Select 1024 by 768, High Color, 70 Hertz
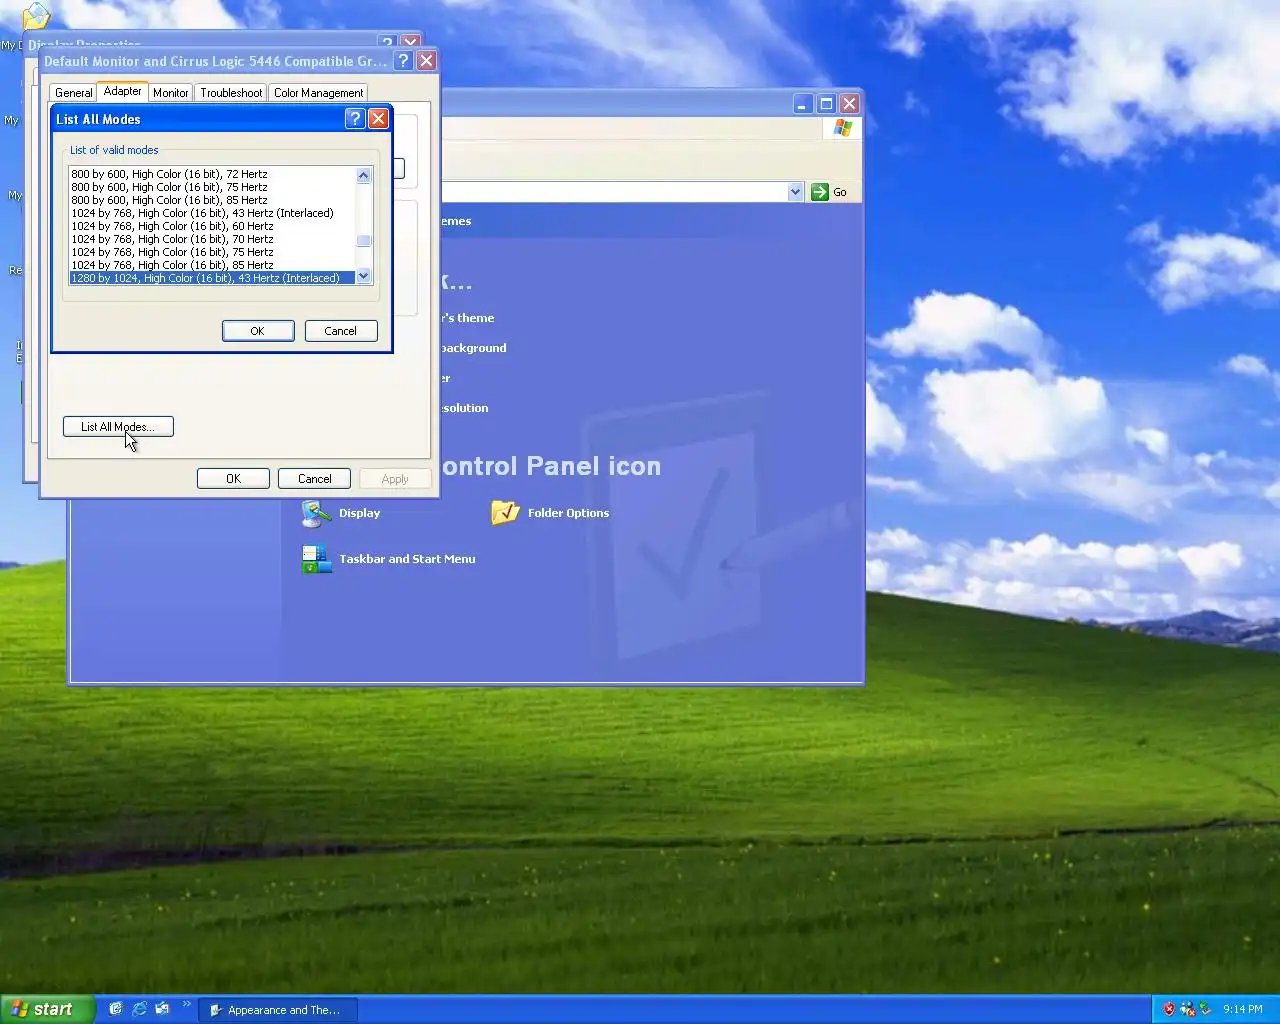1280x1024 pixels. [212, 239]
